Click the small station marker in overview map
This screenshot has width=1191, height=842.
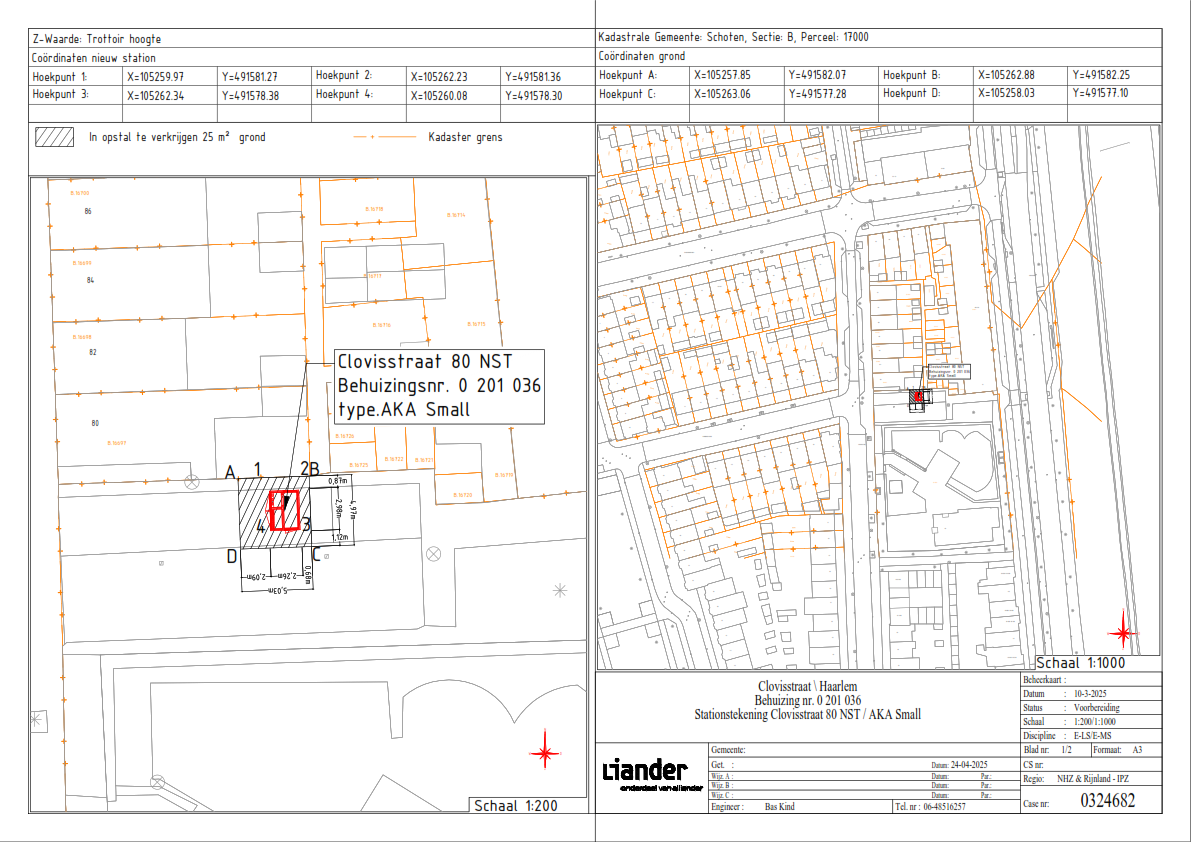[916, 397]
